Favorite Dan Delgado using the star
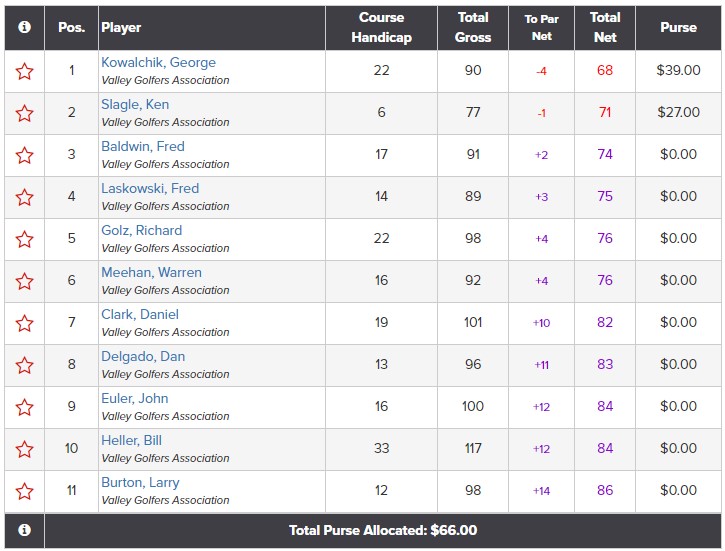The image size is (725, 551). (25, 366)
